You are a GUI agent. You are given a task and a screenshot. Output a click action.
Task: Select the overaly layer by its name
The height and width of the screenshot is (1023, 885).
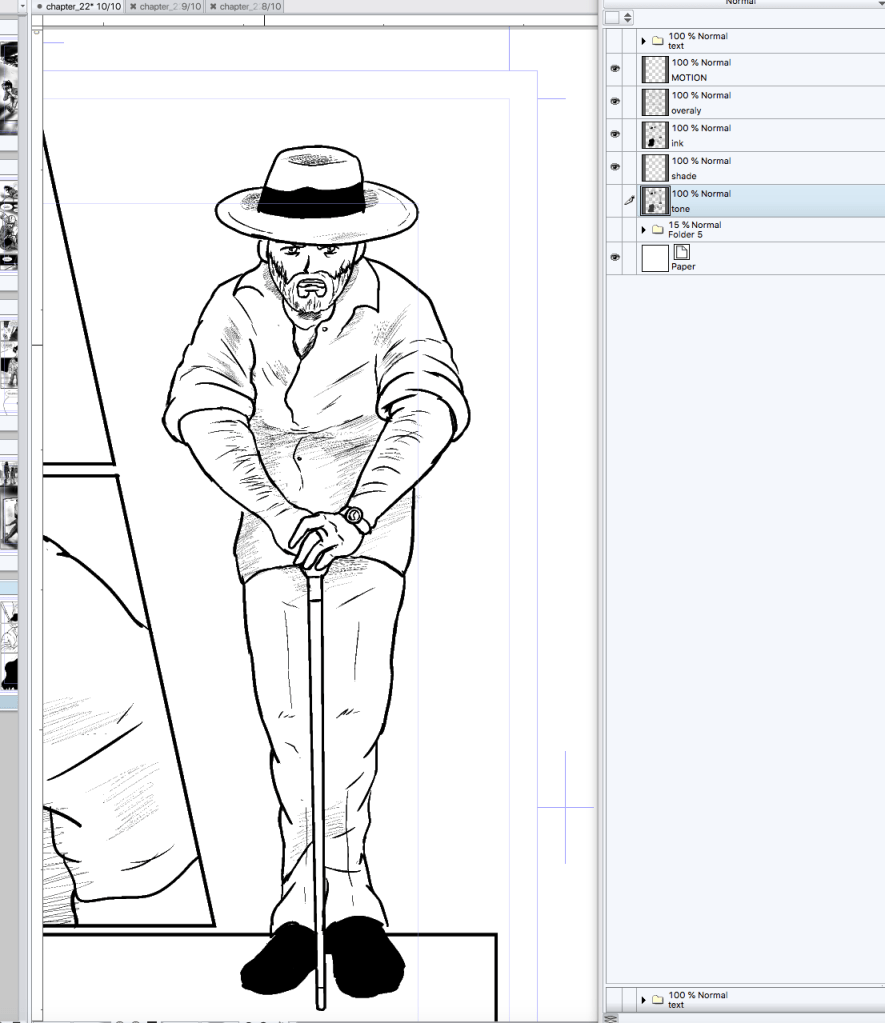point(686,111)
